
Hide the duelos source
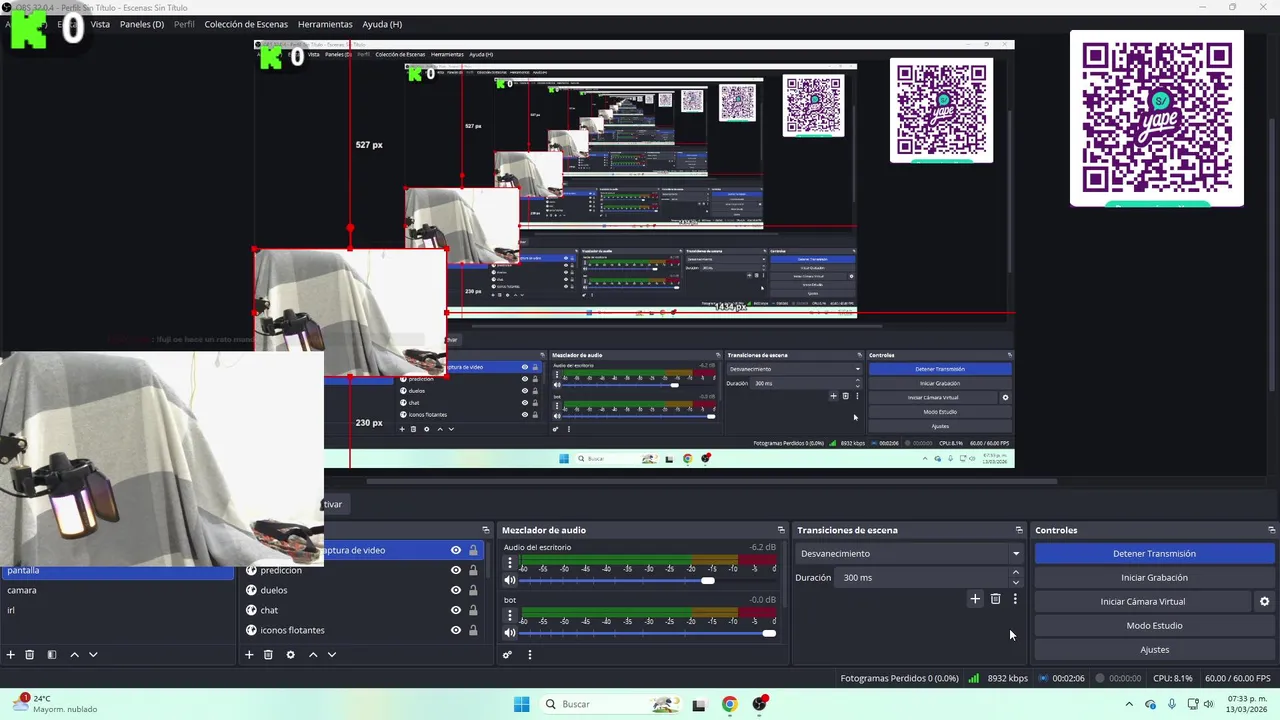(456, 590)
